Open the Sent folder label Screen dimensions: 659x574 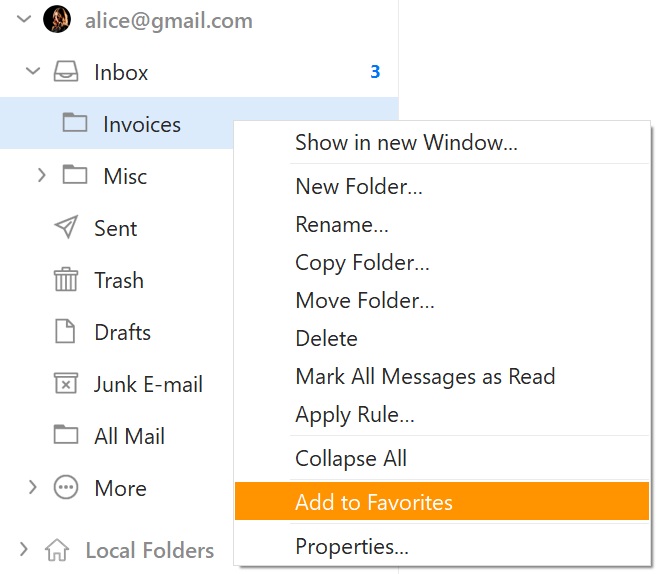[116, 229]
